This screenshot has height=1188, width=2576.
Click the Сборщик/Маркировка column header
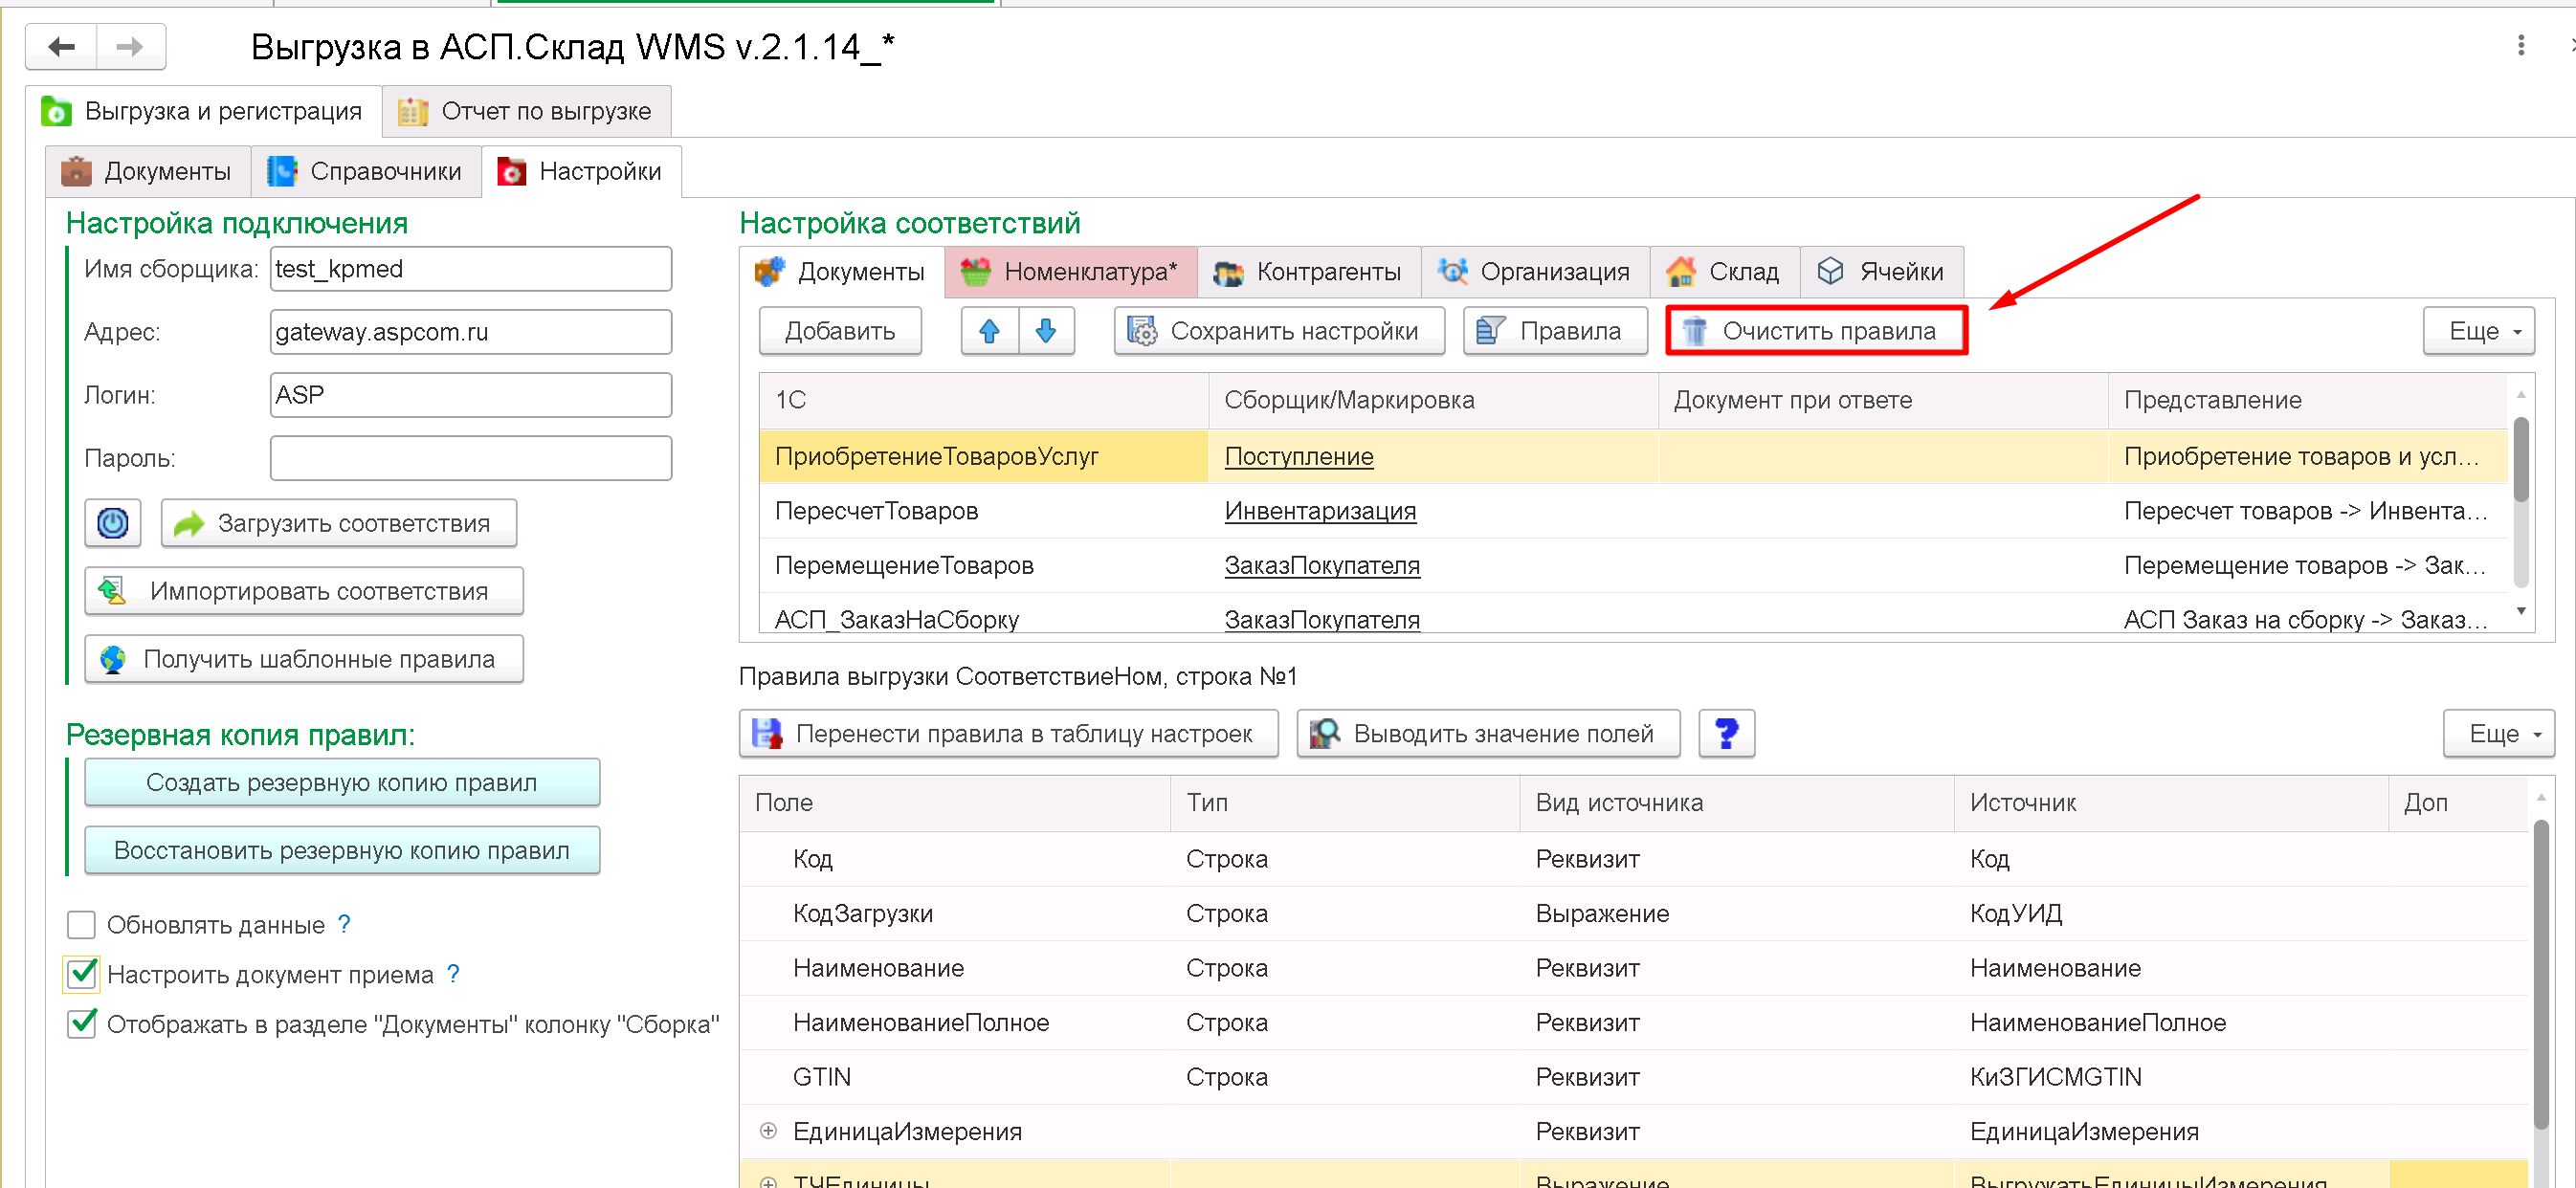pyautogui.click(x=1433, y=400)
